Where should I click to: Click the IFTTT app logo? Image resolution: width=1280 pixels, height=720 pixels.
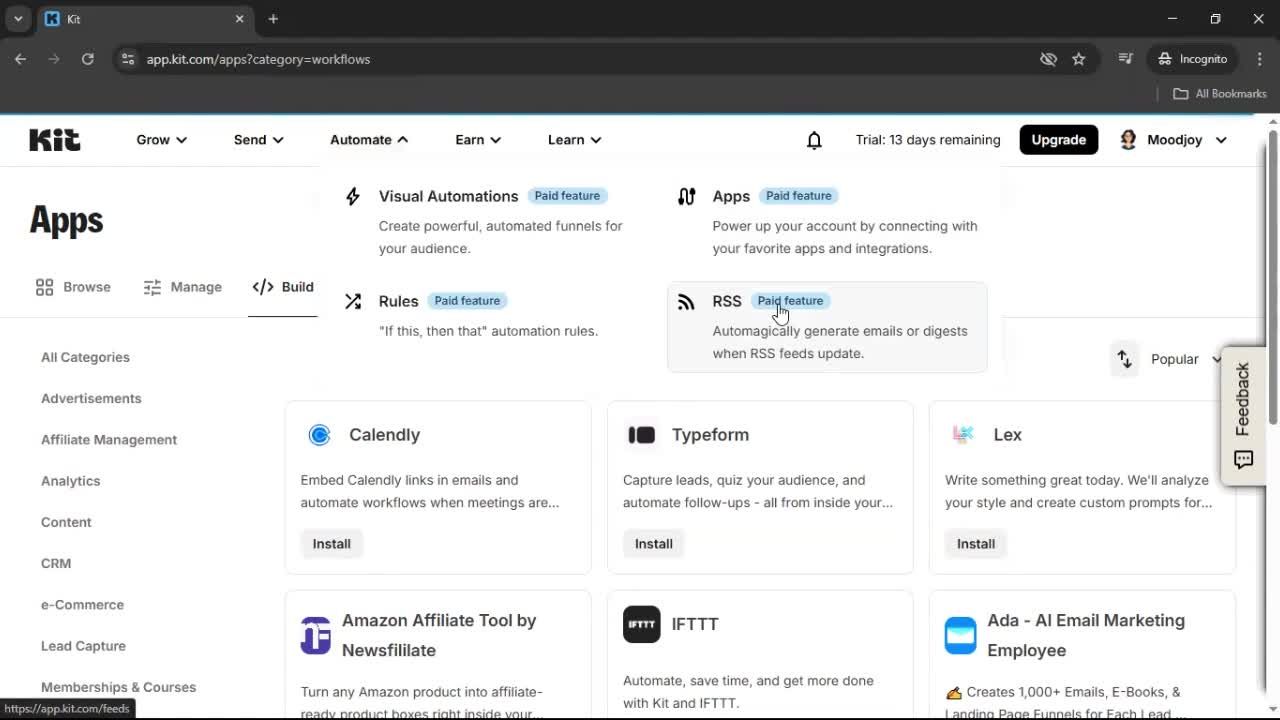[x=641, y=624]
